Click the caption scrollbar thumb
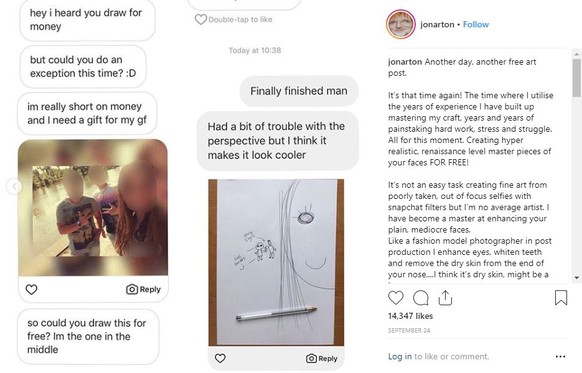This screenshot has width=582, height=373. [x=576, y=78]
